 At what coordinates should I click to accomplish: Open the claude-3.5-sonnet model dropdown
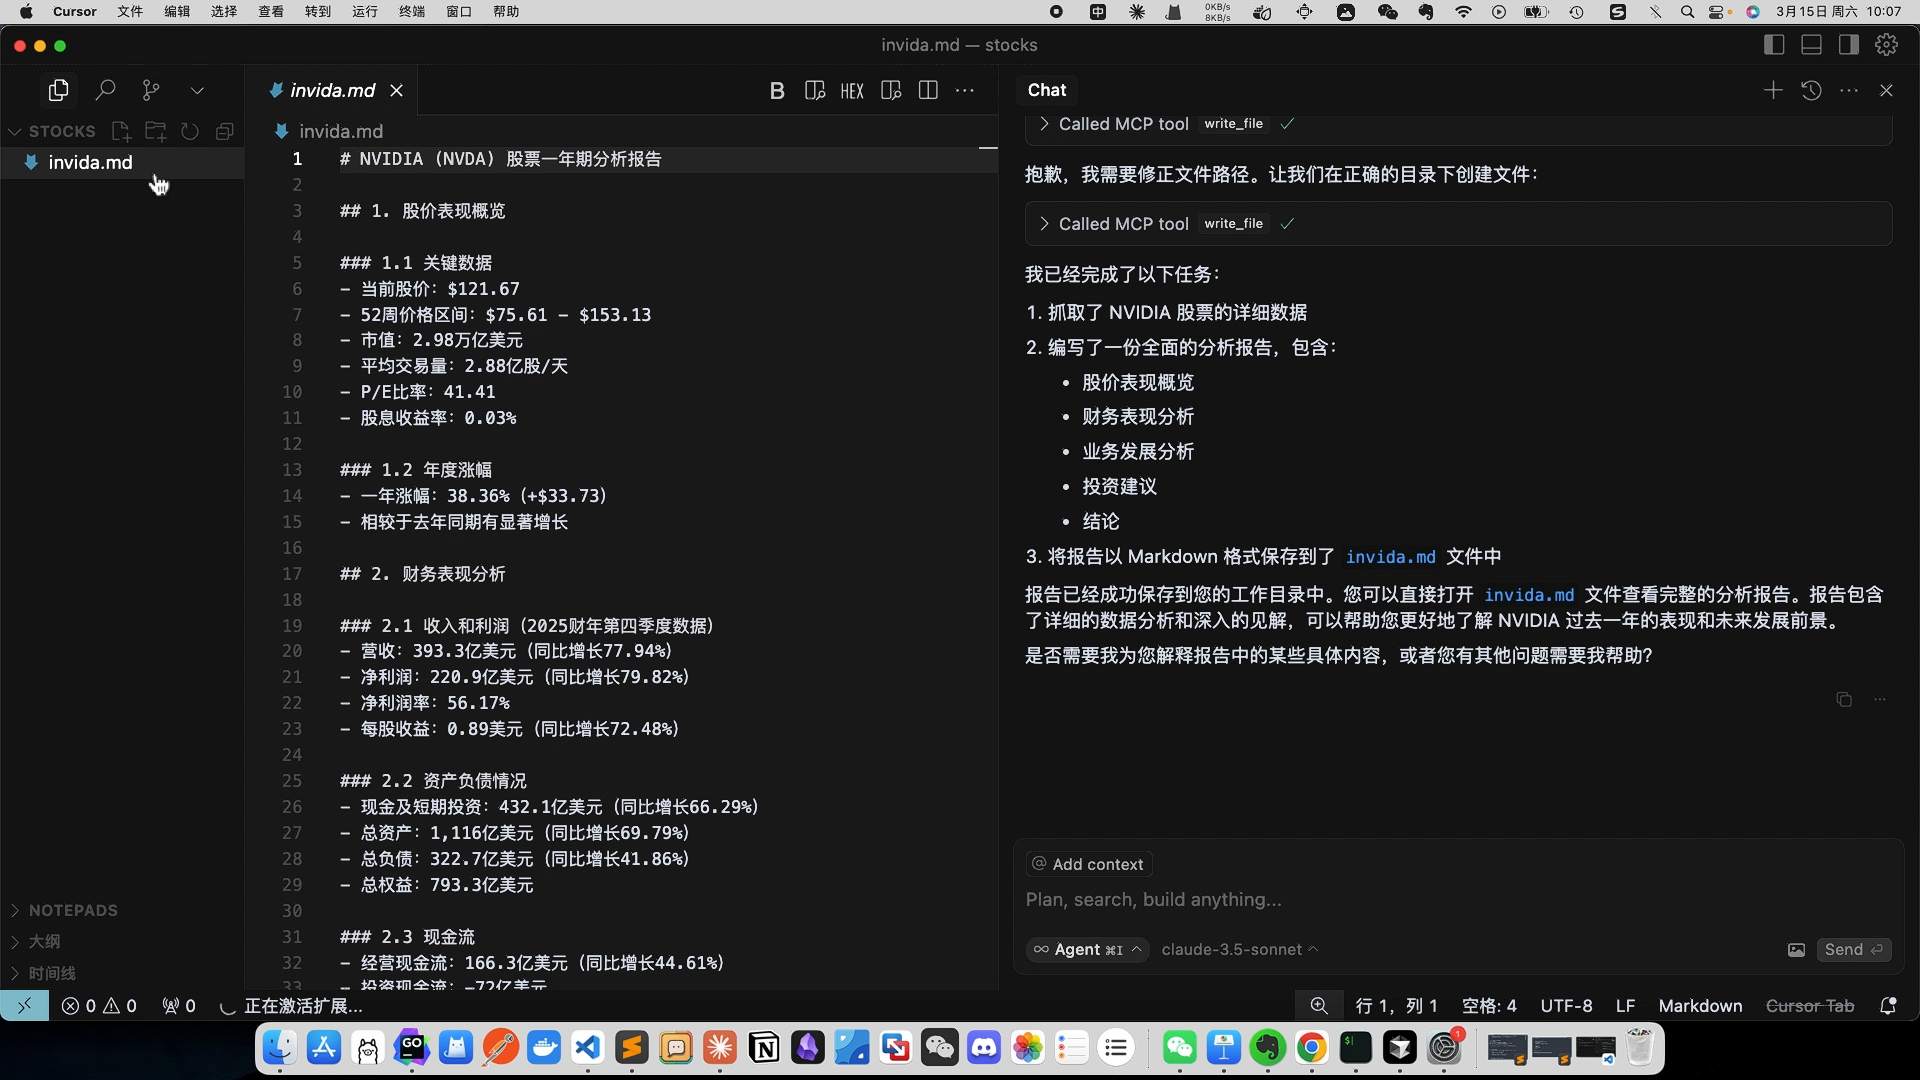(x=1240, y=950)
